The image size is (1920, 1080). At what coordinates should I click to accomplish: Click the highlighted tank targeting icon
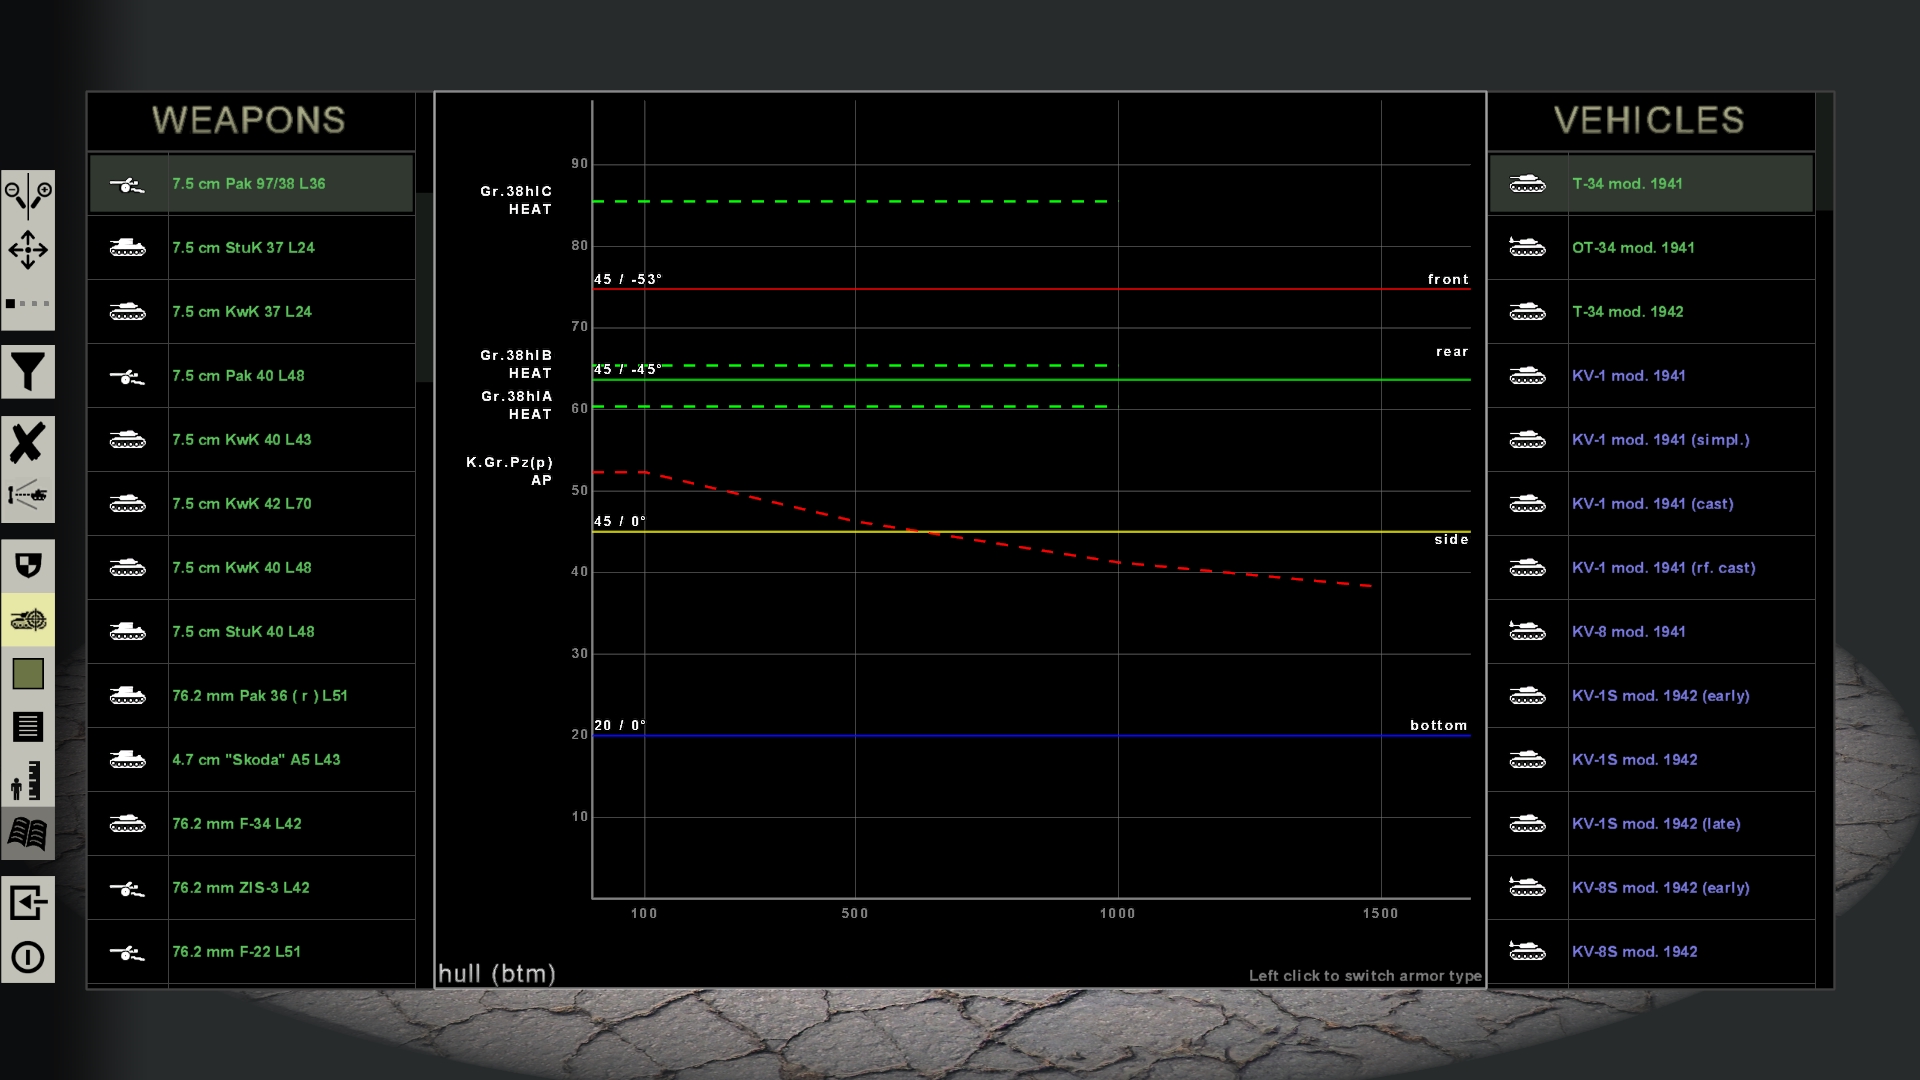coord(28,620)
